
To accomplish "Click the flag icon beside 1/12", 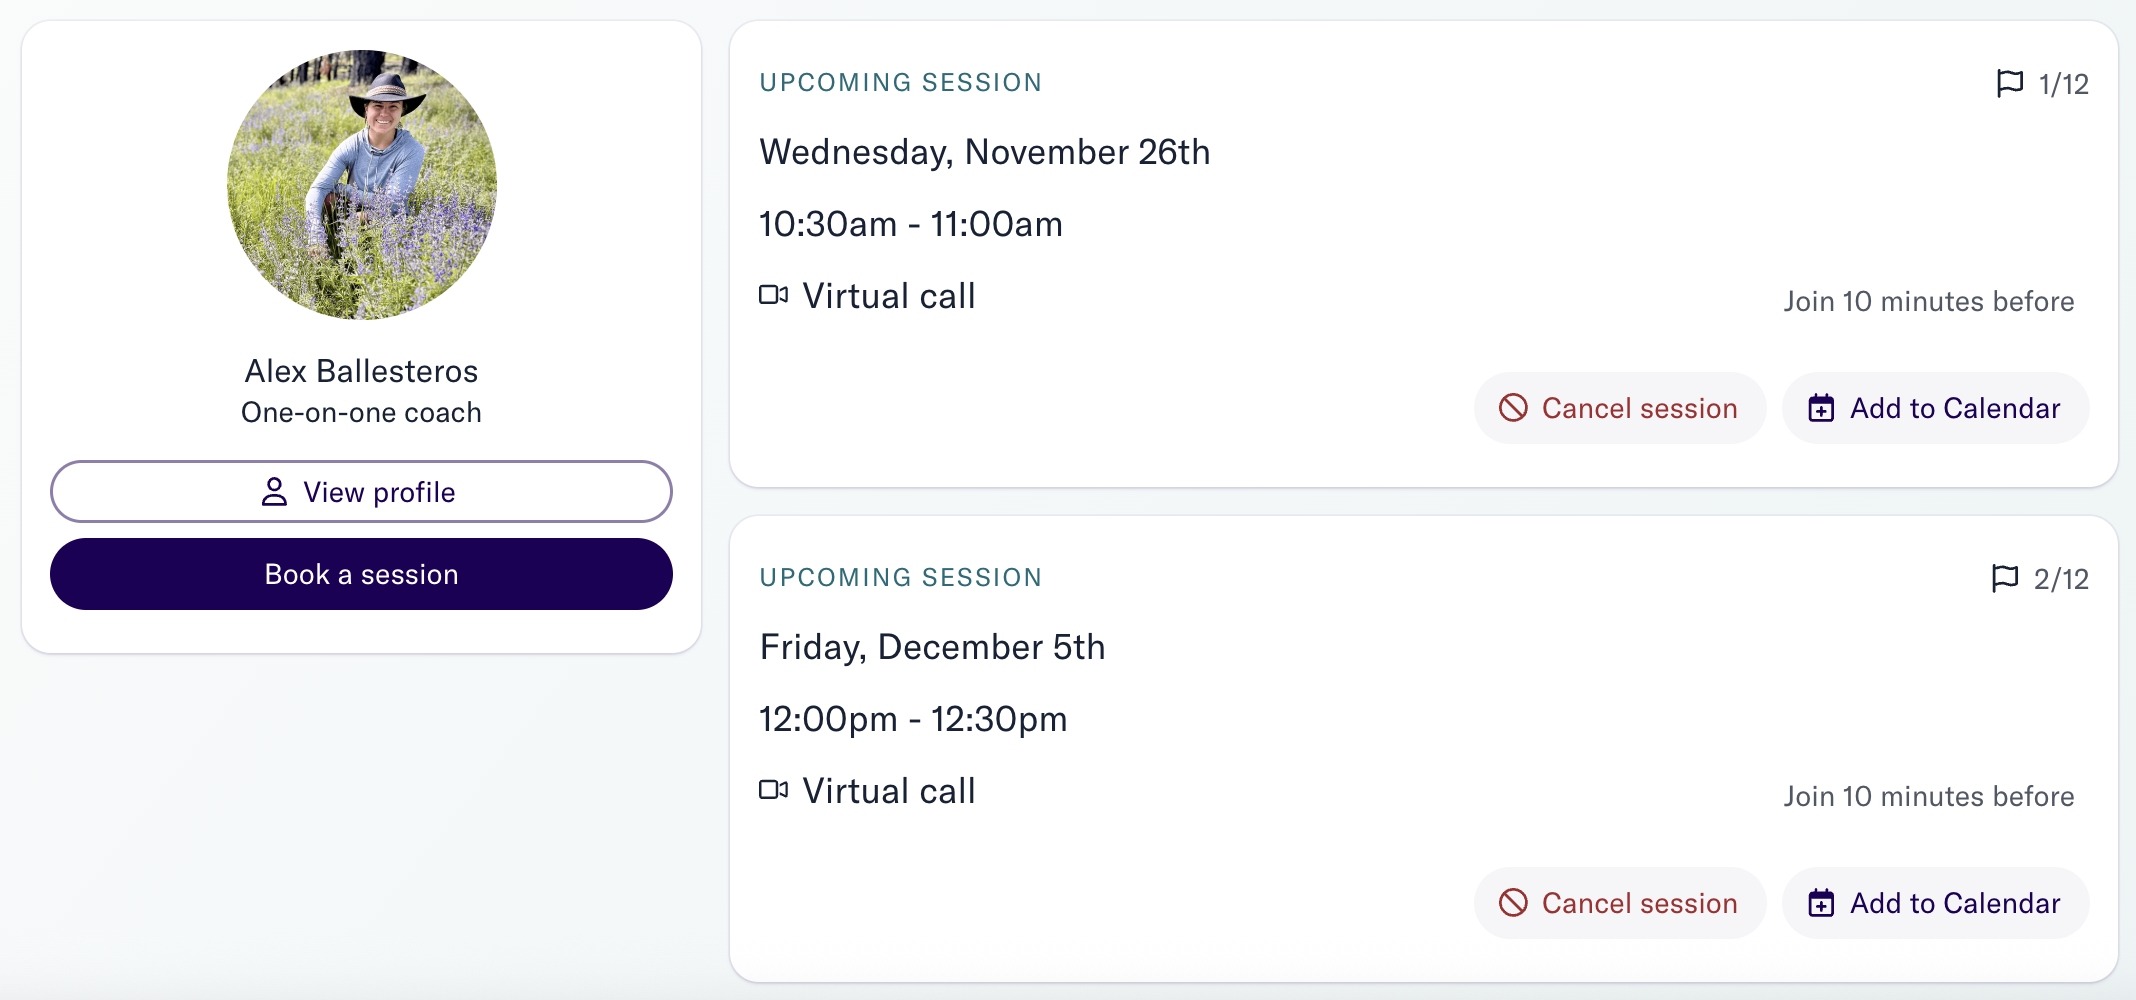I will [2009, 83].
